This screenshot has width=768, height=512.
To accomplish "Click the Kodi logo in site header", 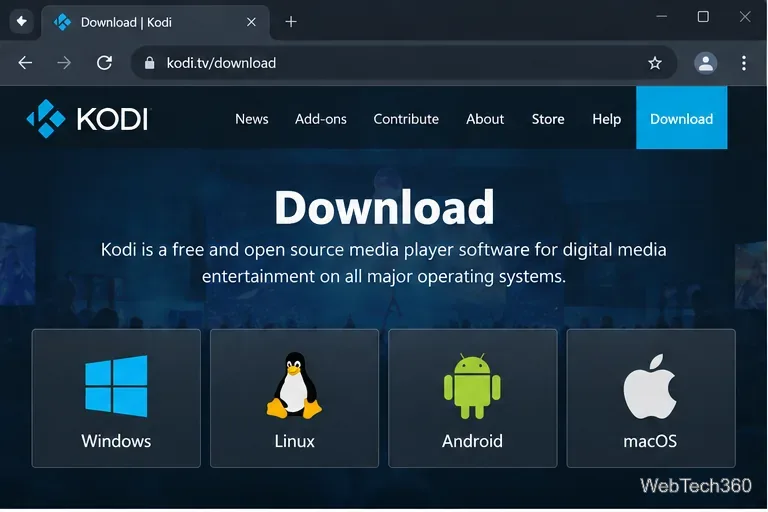I will tap(88, 119).
